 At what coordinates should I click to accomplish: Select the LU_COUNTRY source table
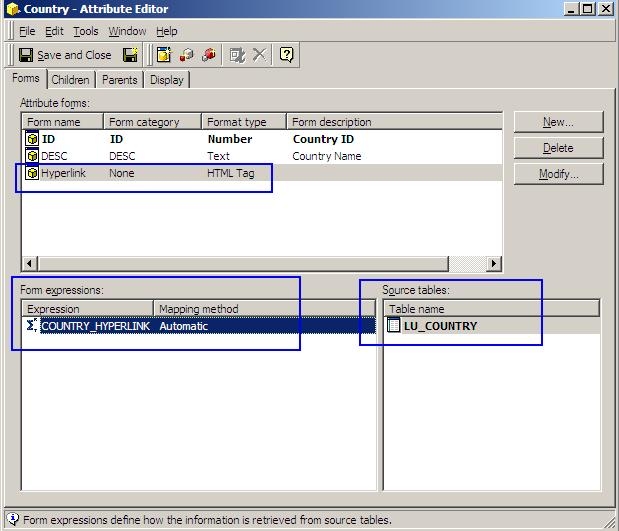440,326
